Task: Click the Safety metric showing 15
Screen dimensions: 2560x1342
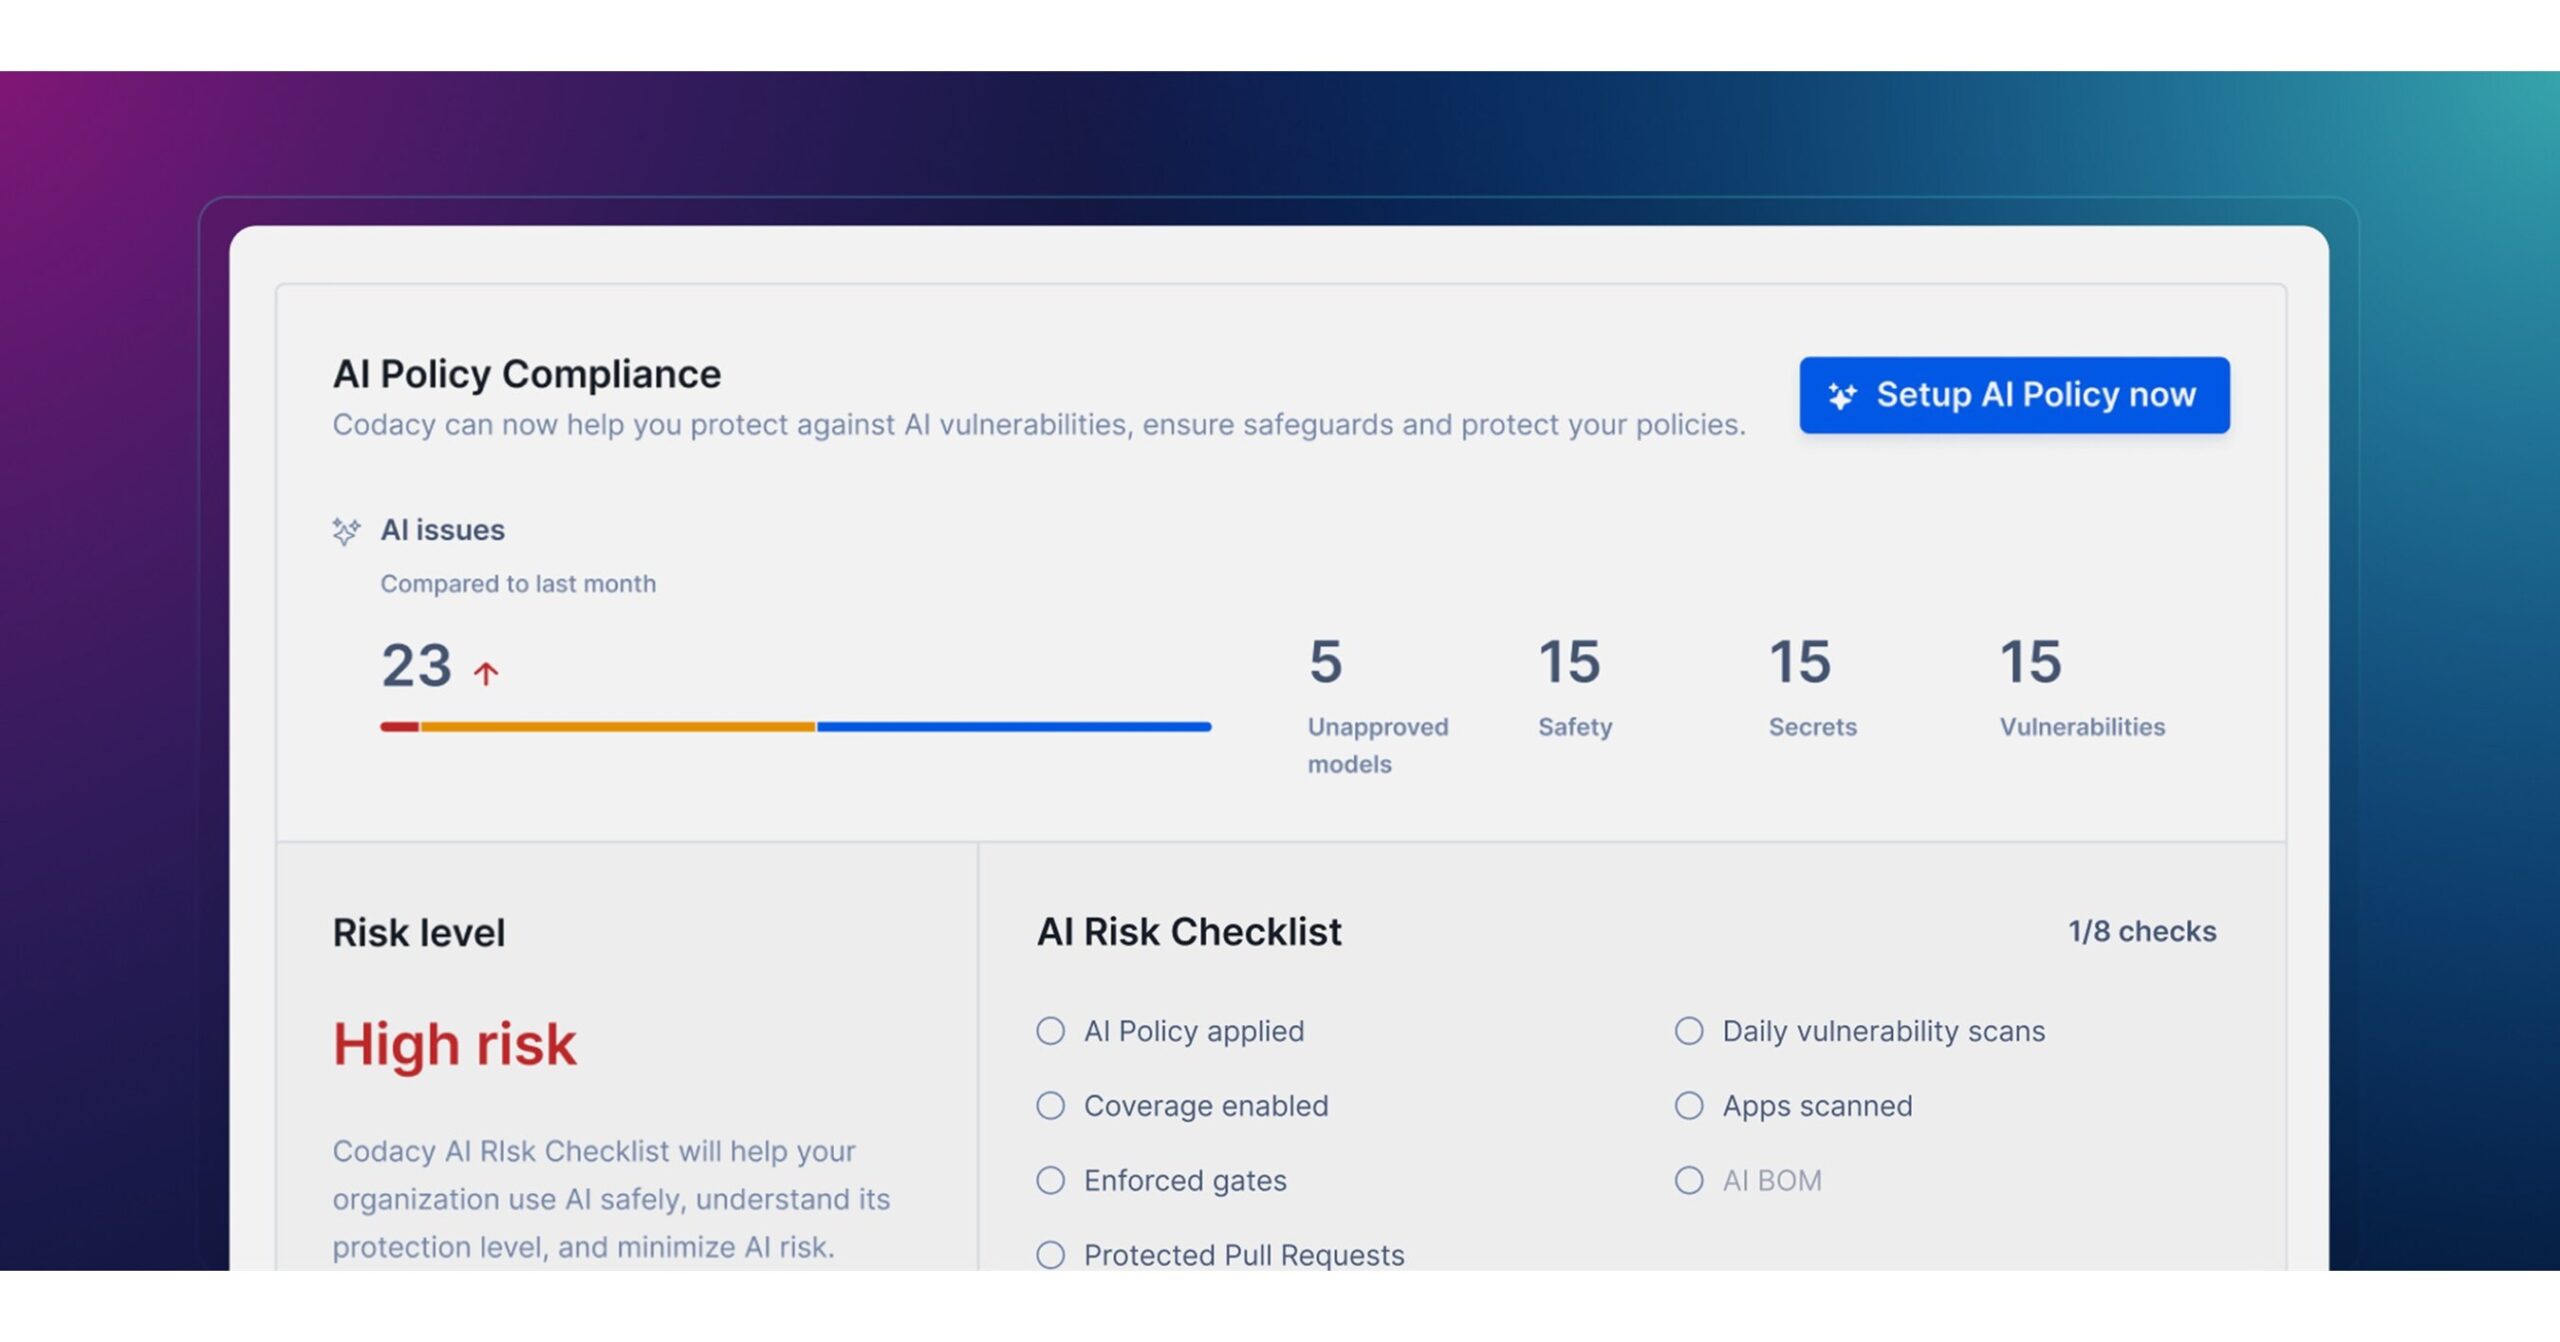Action: point(1572,662)
